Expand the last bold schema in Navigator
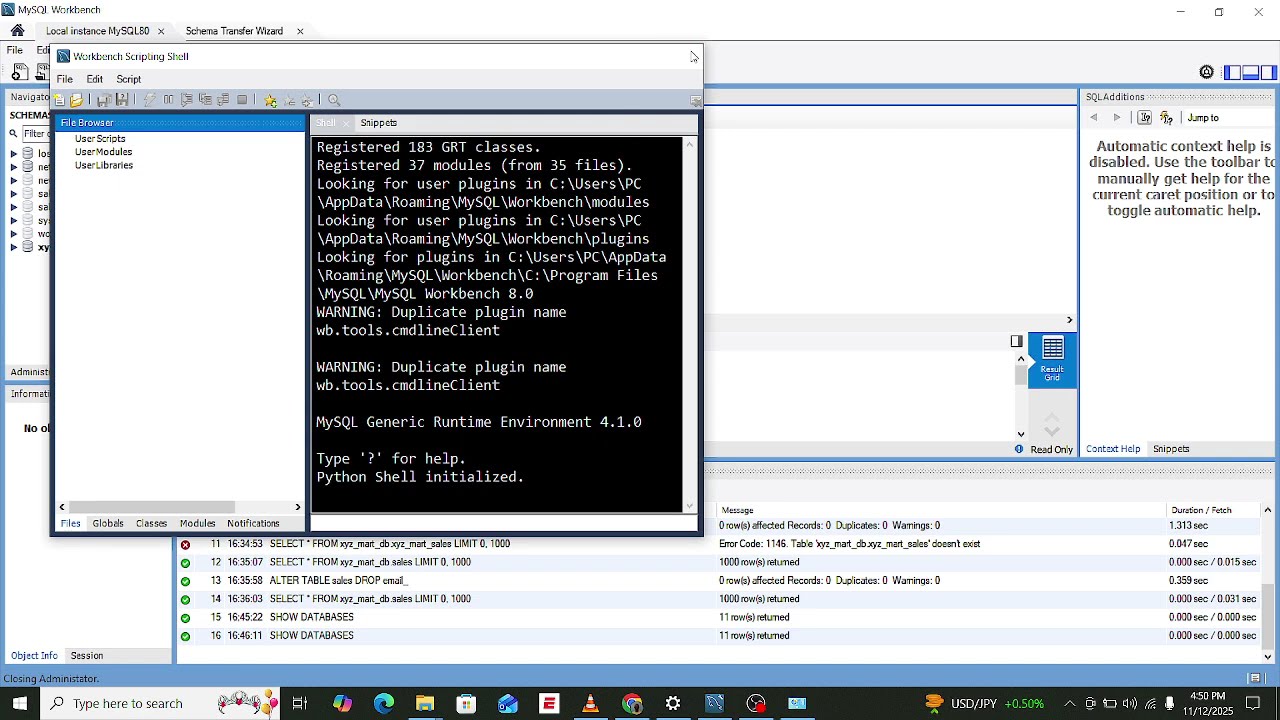Viewport: 1280px width, 720px height. pyautogui.click(x=14, y=247)
